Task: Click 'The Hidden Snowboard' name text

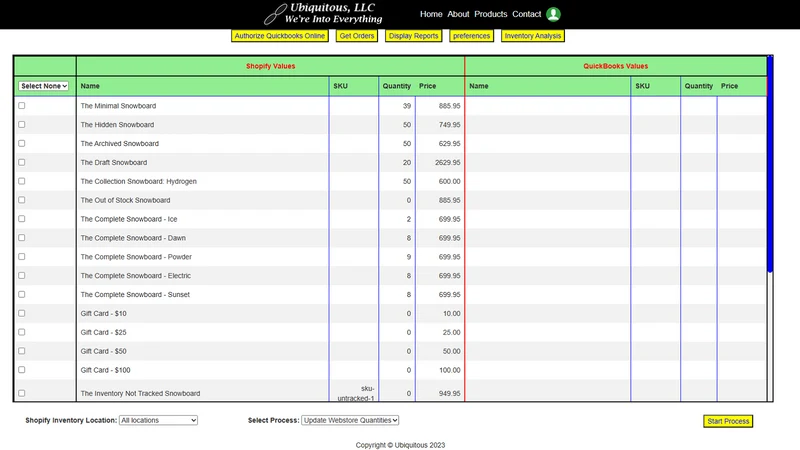Action: point(117,125)
